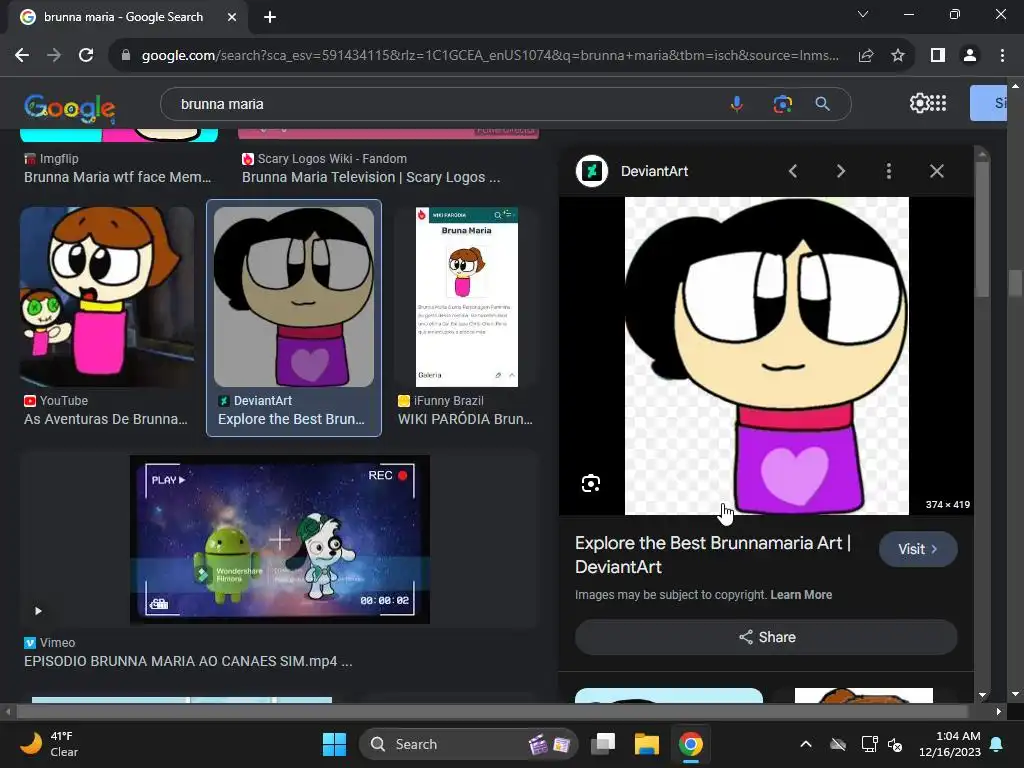1024x768 pixels.
Task: Close the image preview panel
Action: click(x=936, y=171)
